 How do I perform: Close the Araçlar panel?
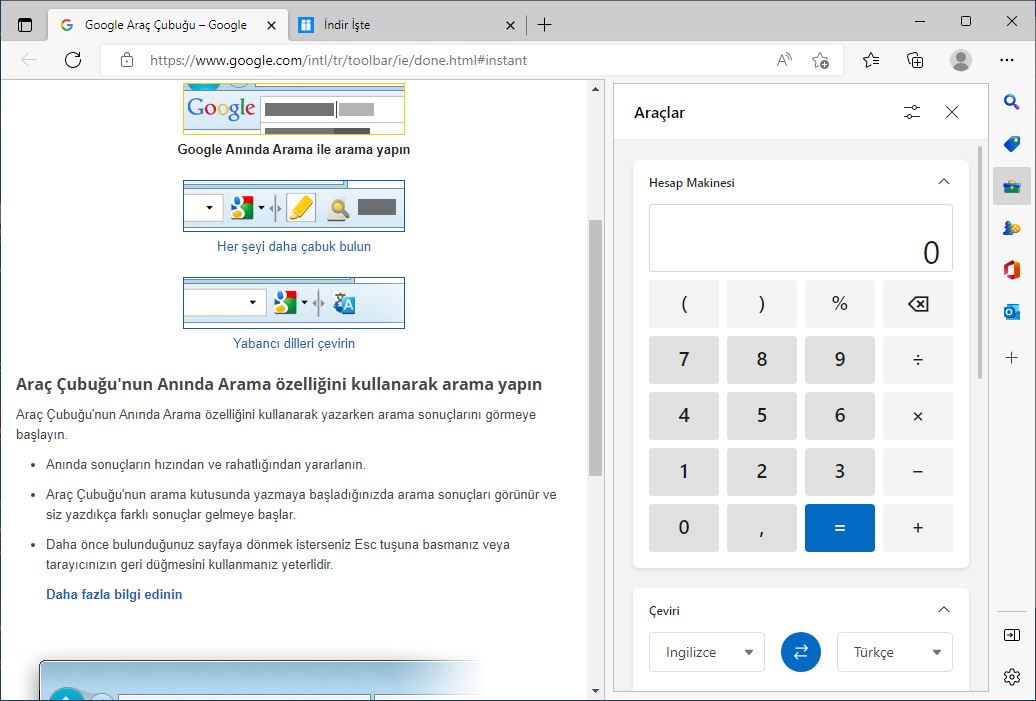click(x=951, y=112)
